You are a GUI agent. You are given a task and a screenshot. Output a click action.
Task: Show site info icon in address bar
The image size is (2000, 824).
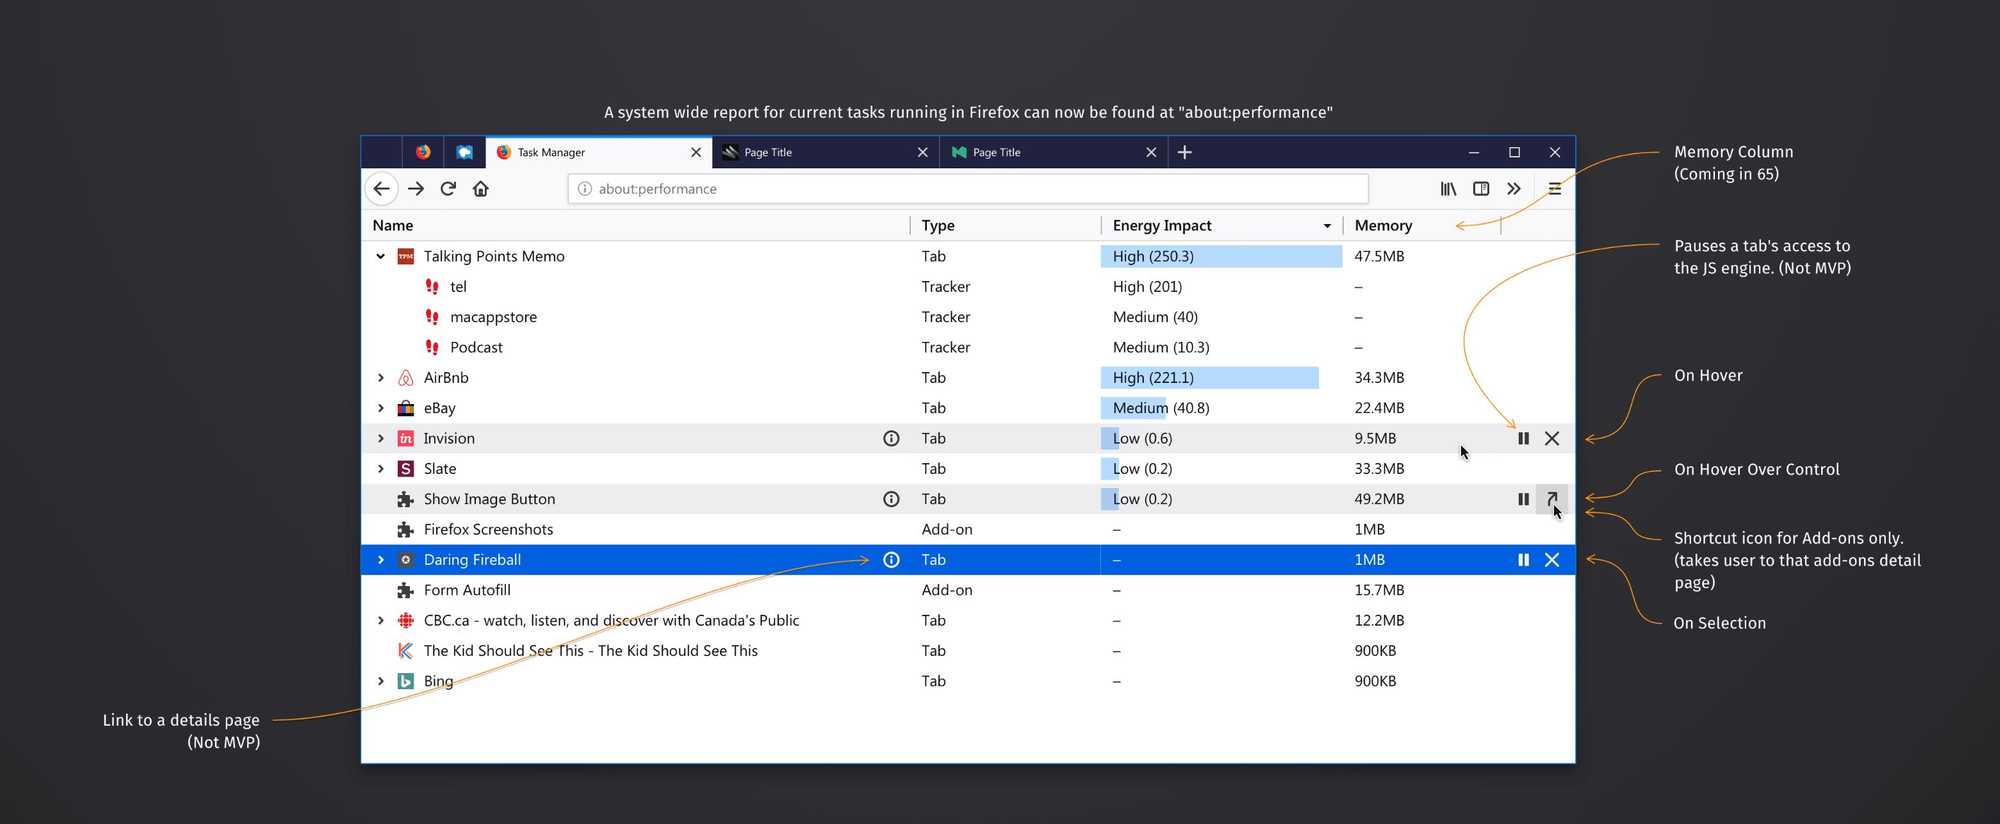(585, 189)
